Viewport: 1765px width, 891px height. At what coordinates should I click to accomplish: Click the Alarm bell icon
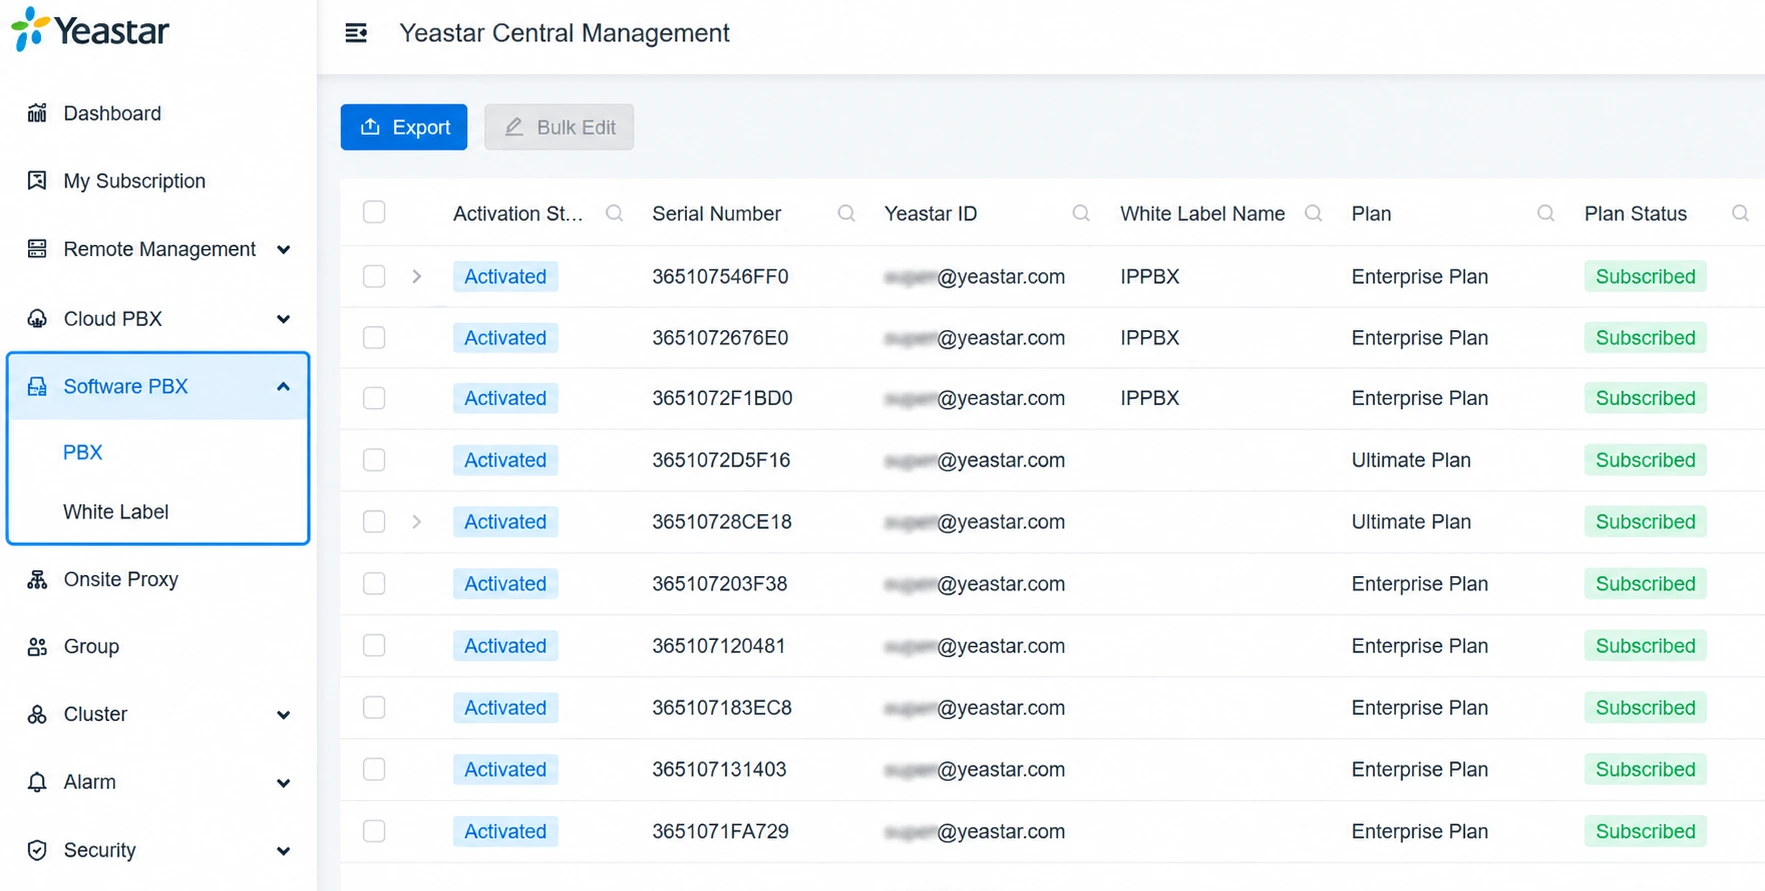click(x=37, y=782)
